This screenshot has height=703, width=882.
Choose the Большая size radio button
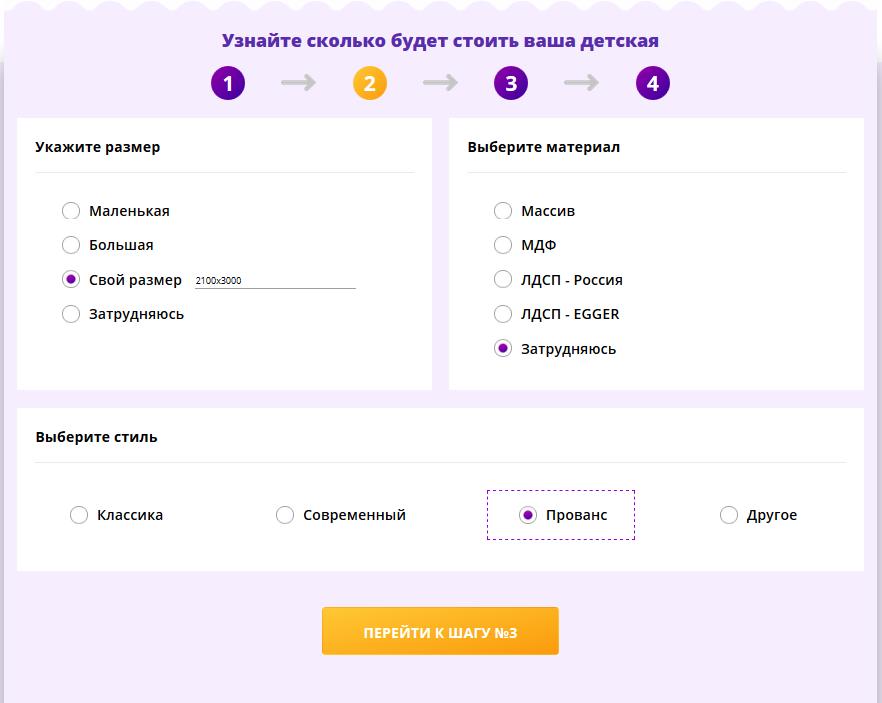pyautogui.click(x=71, y=245)
